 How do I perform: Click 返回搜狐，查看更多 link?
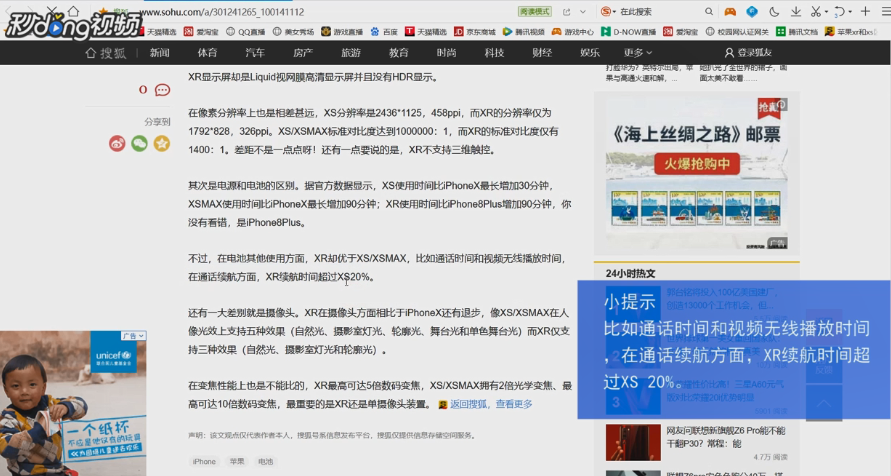coord(491,404)
